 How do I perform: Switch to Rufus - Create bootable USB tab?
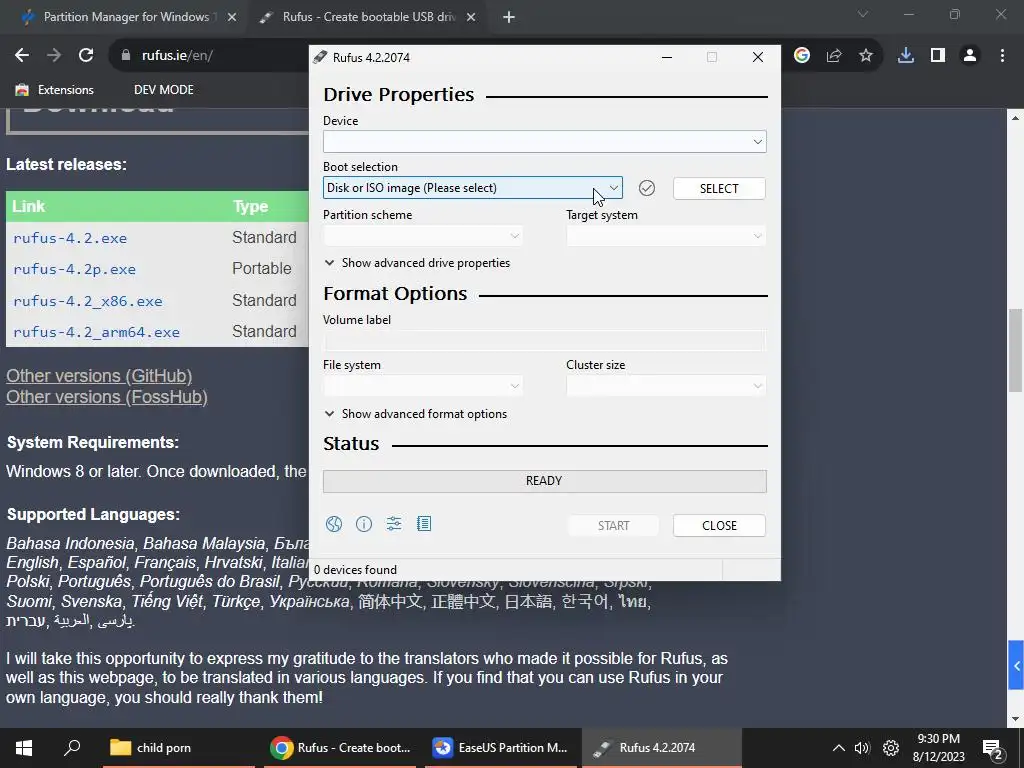tap(368, 18)
